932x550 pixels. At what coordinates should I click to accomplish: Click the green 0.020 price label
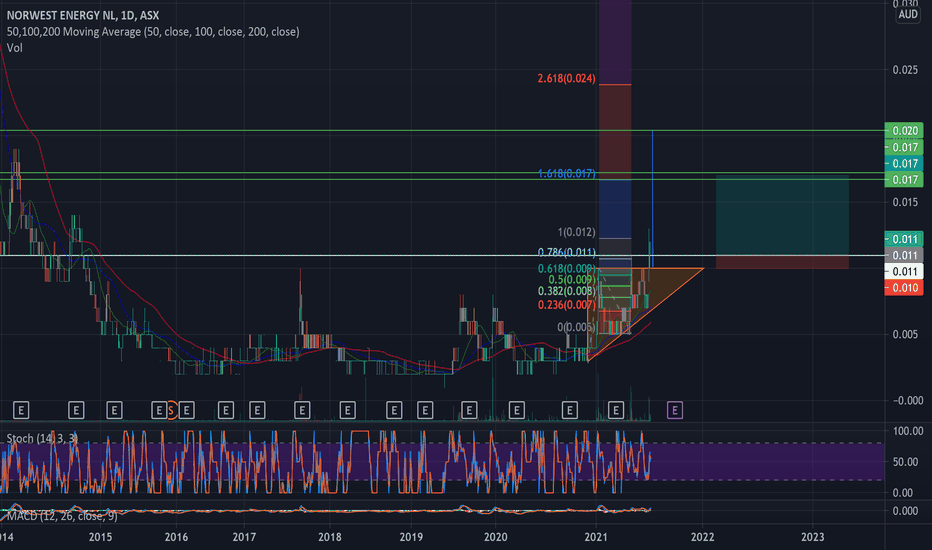pyautogui.click(x=904, y=131)
